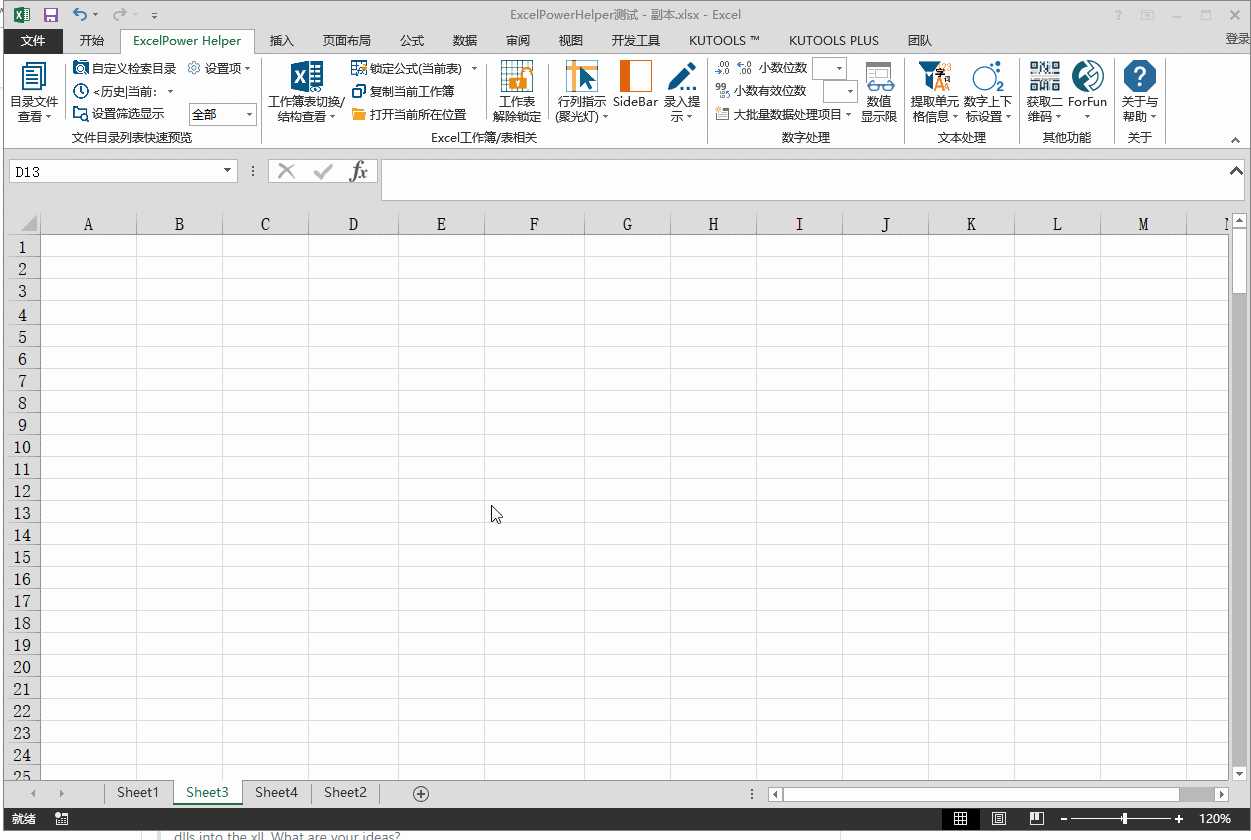Open the 审阅 Review tab
1251x840 pixels.
pos(518,40)
